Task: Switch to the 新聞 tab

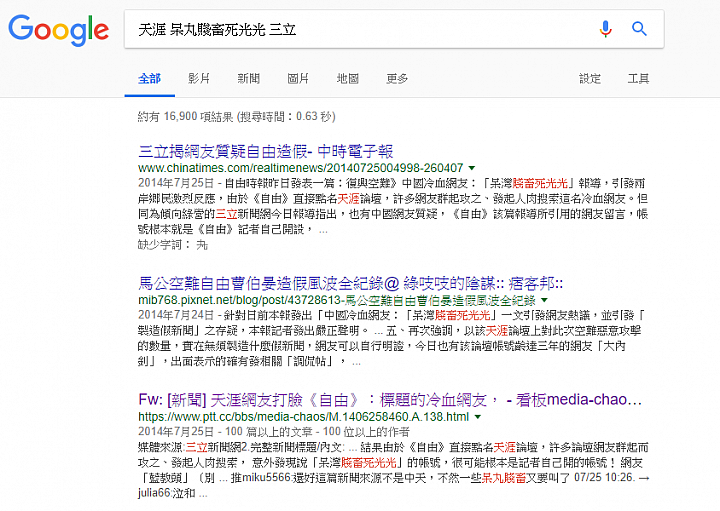Action: (x=248, y=79)
